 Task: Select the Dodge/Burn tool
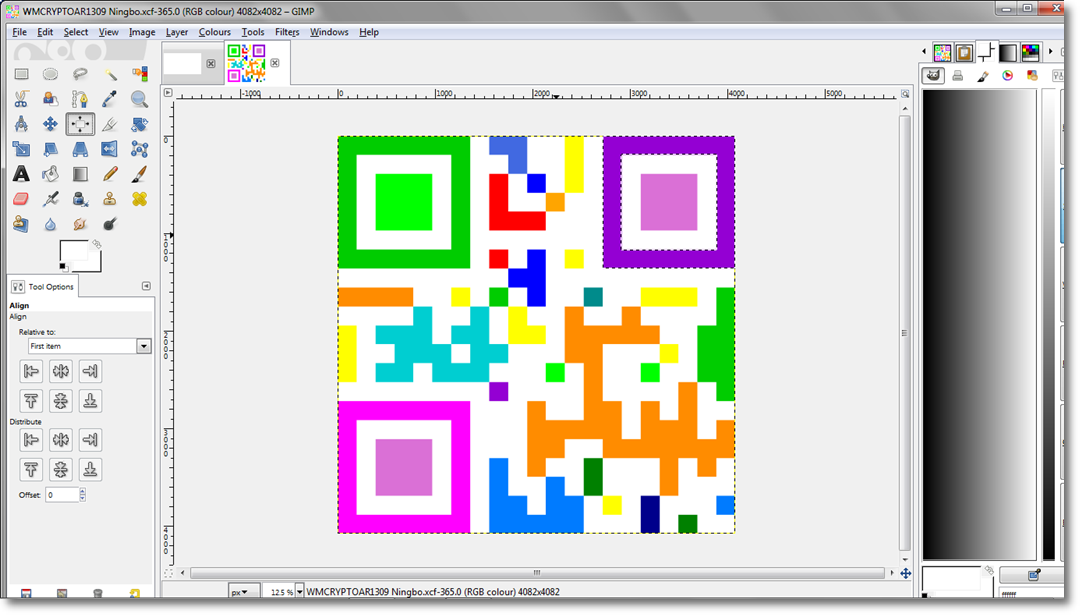pyautogui.click(x=110, y=225)
